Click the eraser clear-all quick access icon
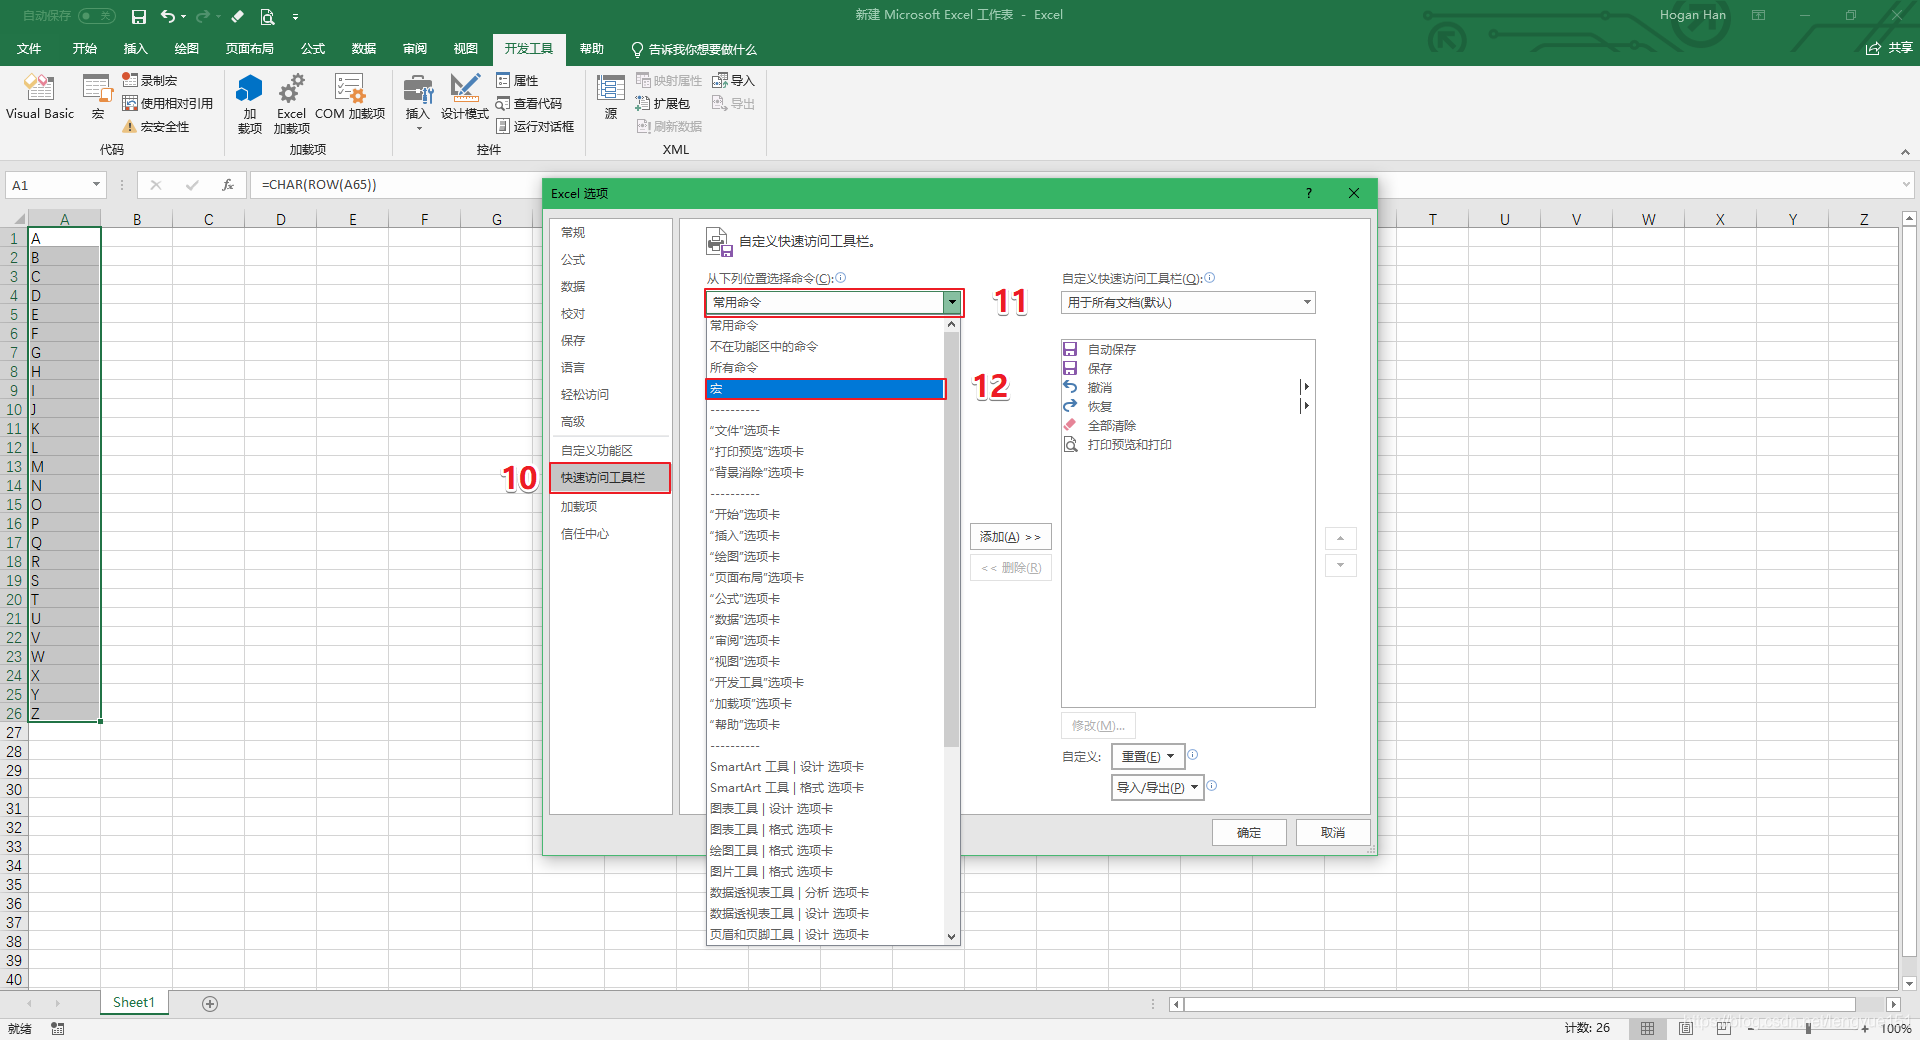 coord(237,16)
